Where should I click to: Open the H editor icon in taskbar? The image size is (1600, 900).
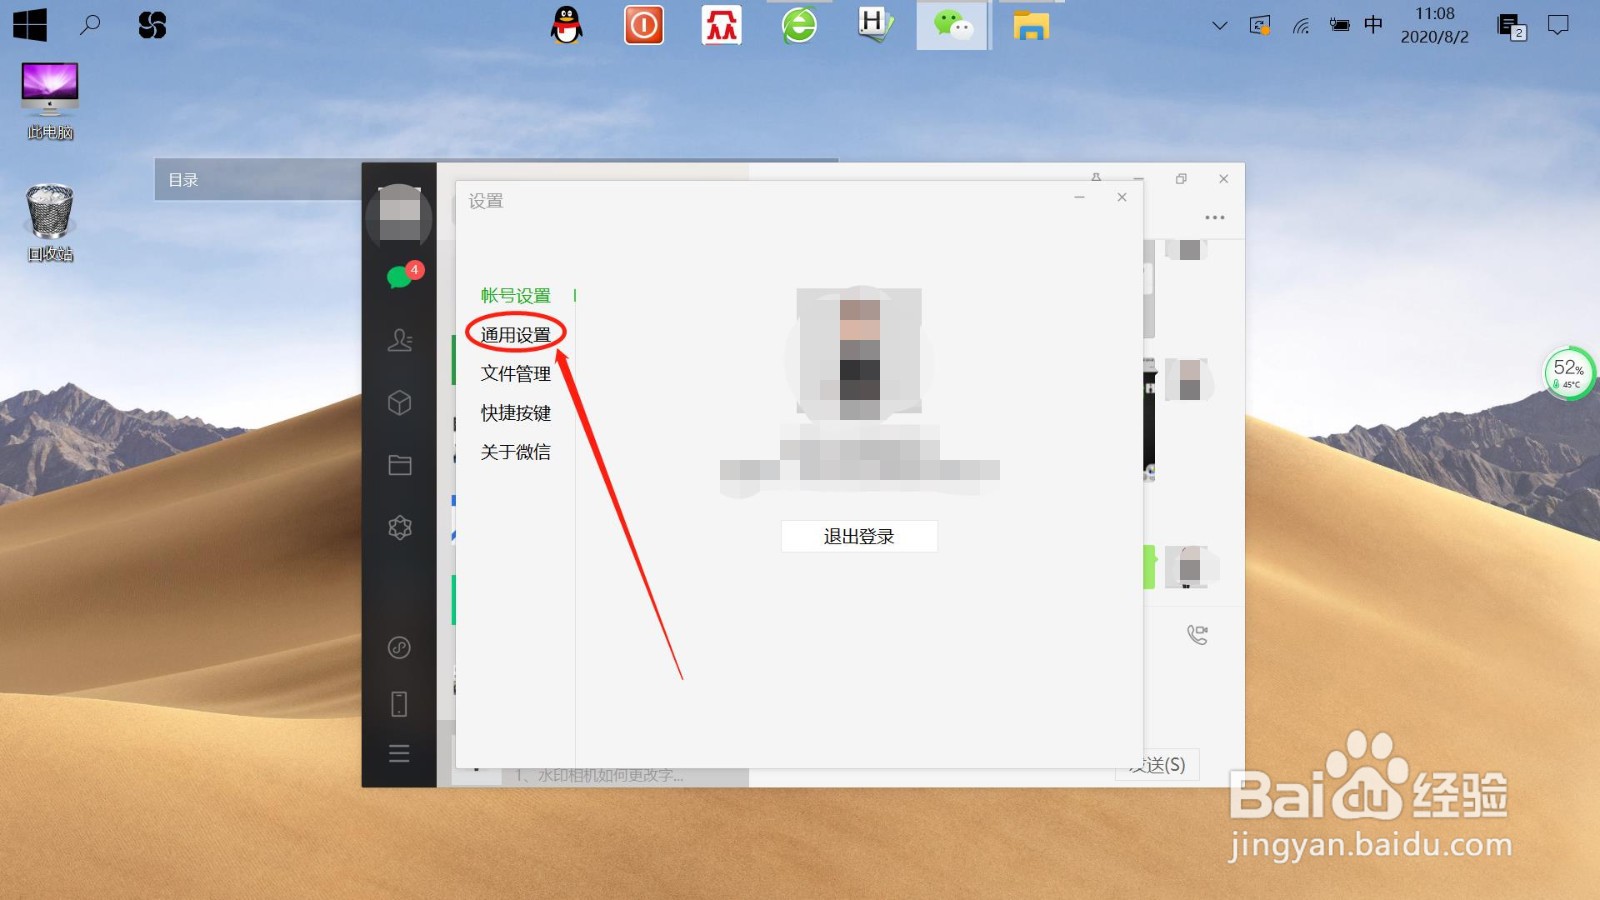[875, 25]
